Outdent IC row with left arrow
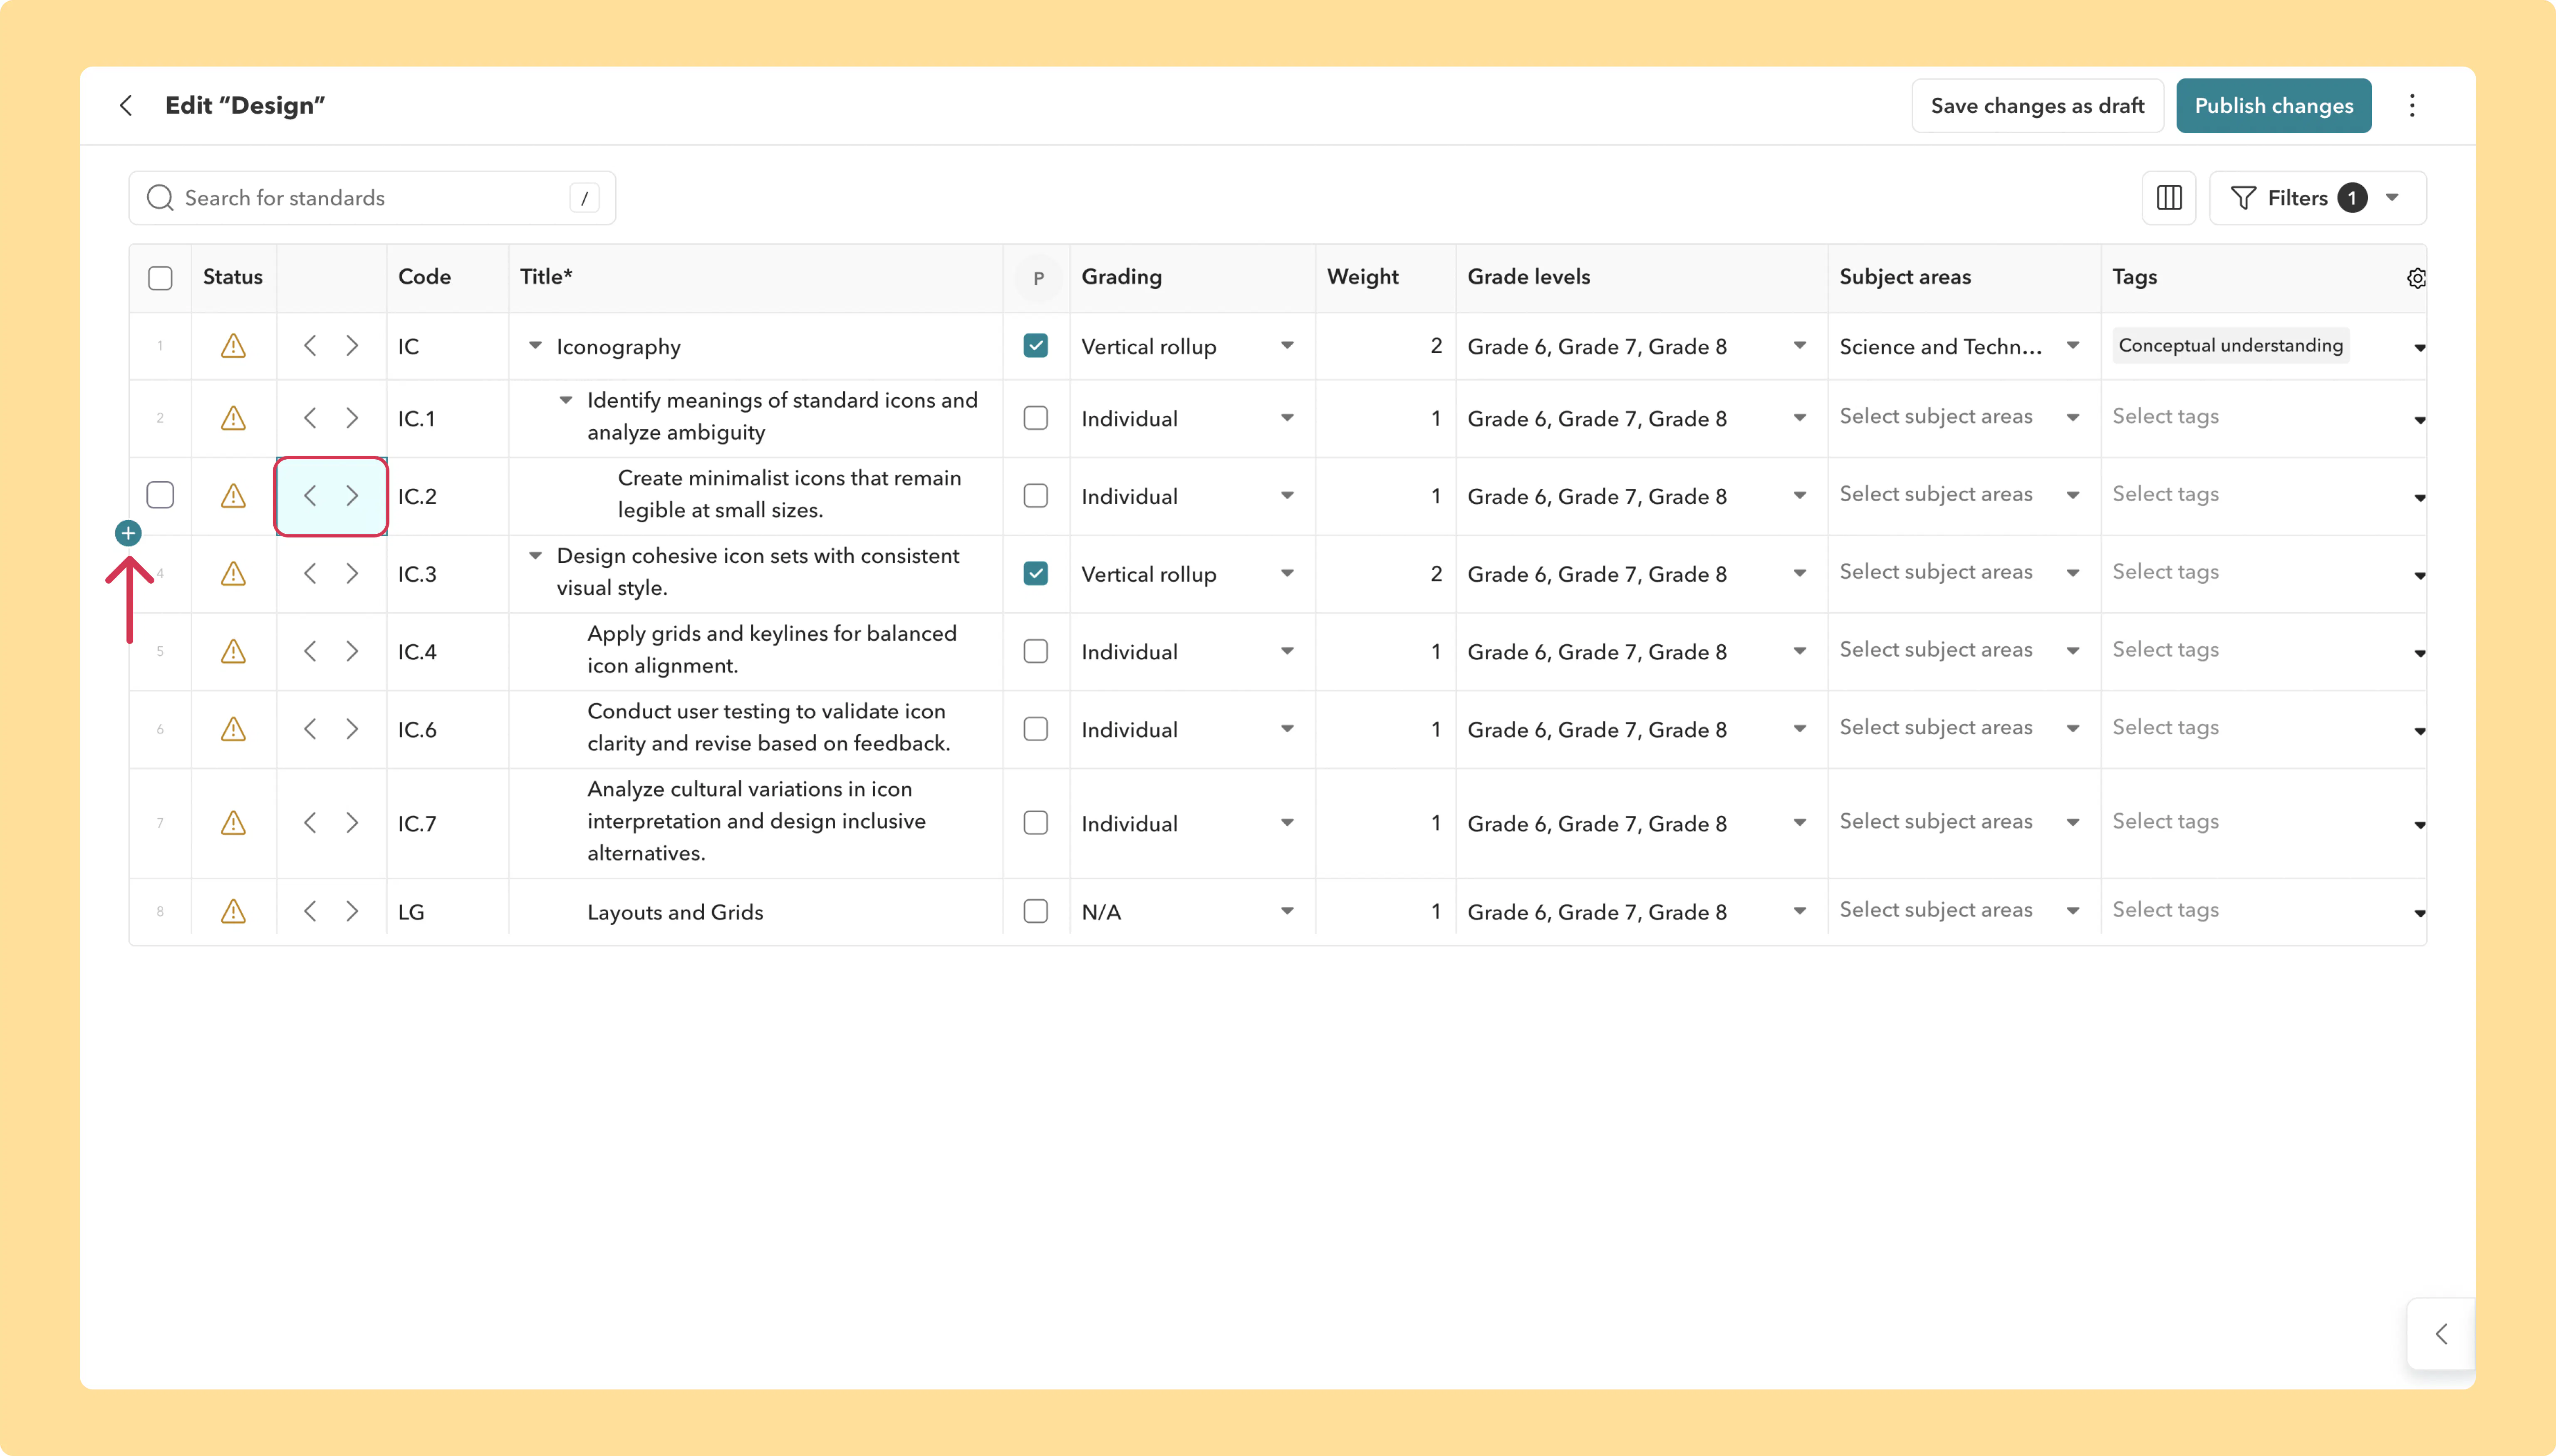Screen dimensions: 2556x1456 tap(310, 346)
